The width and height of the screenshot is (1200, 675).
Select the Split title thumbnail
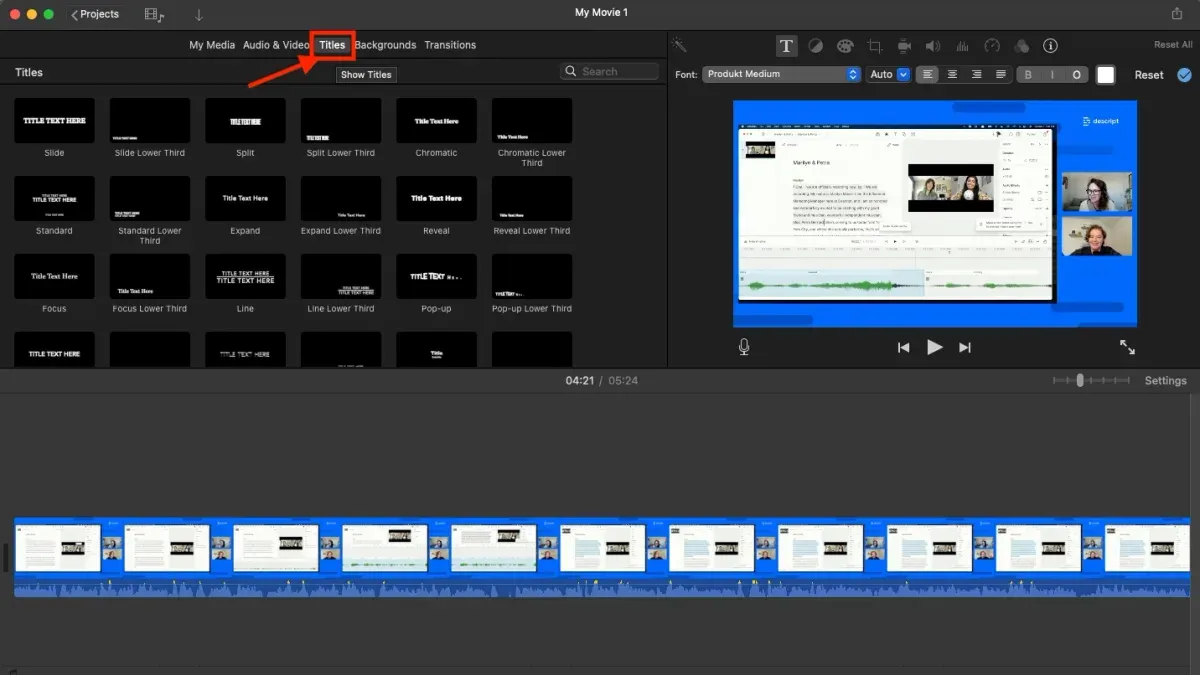[x=245, y=120]
